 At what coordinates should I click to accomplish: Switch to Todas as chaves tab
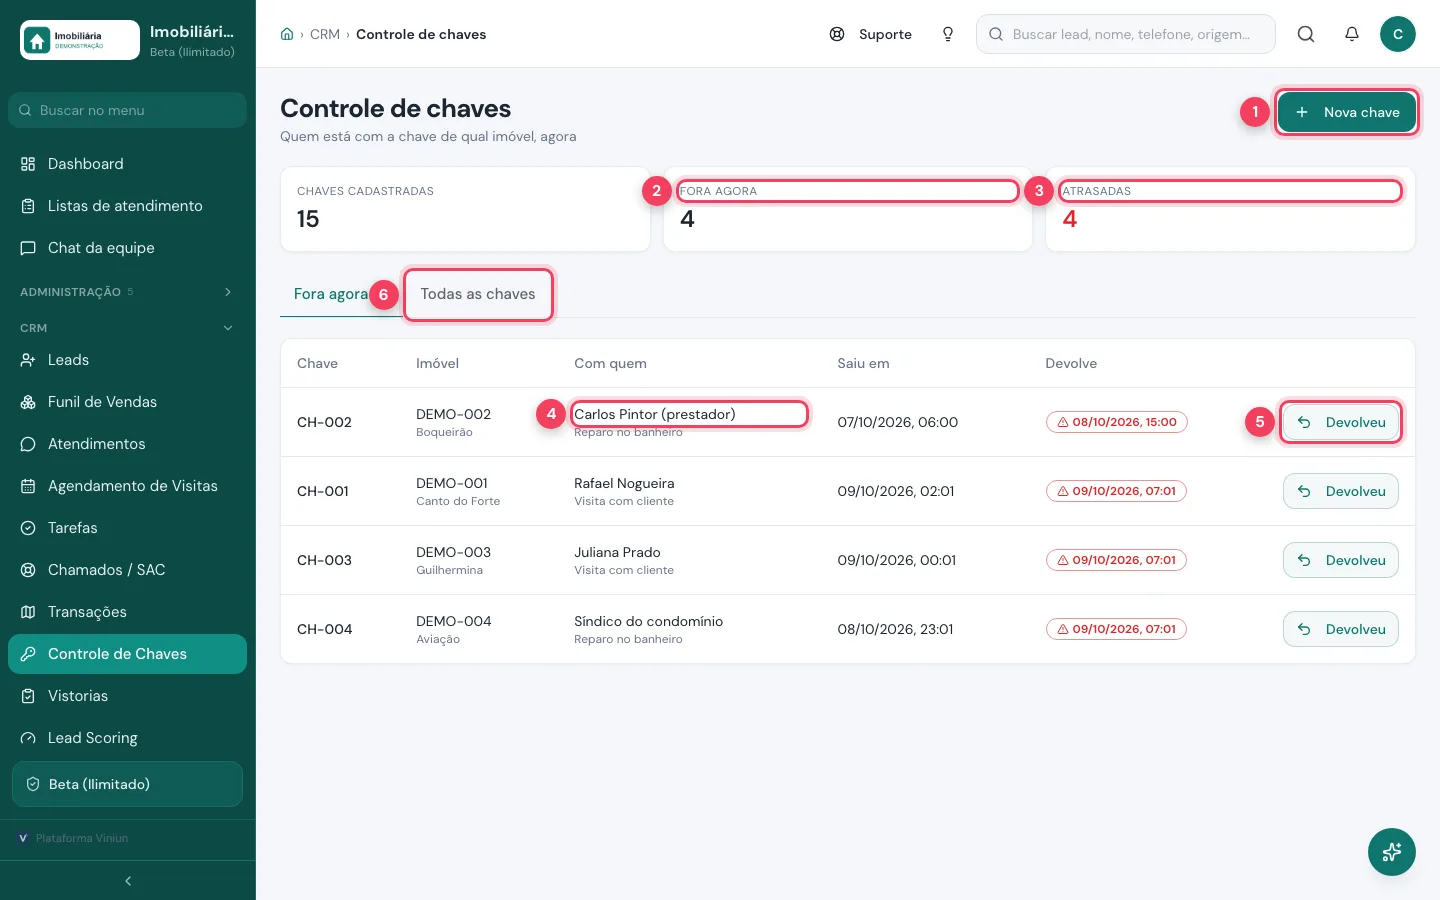[x=478, y=294]
